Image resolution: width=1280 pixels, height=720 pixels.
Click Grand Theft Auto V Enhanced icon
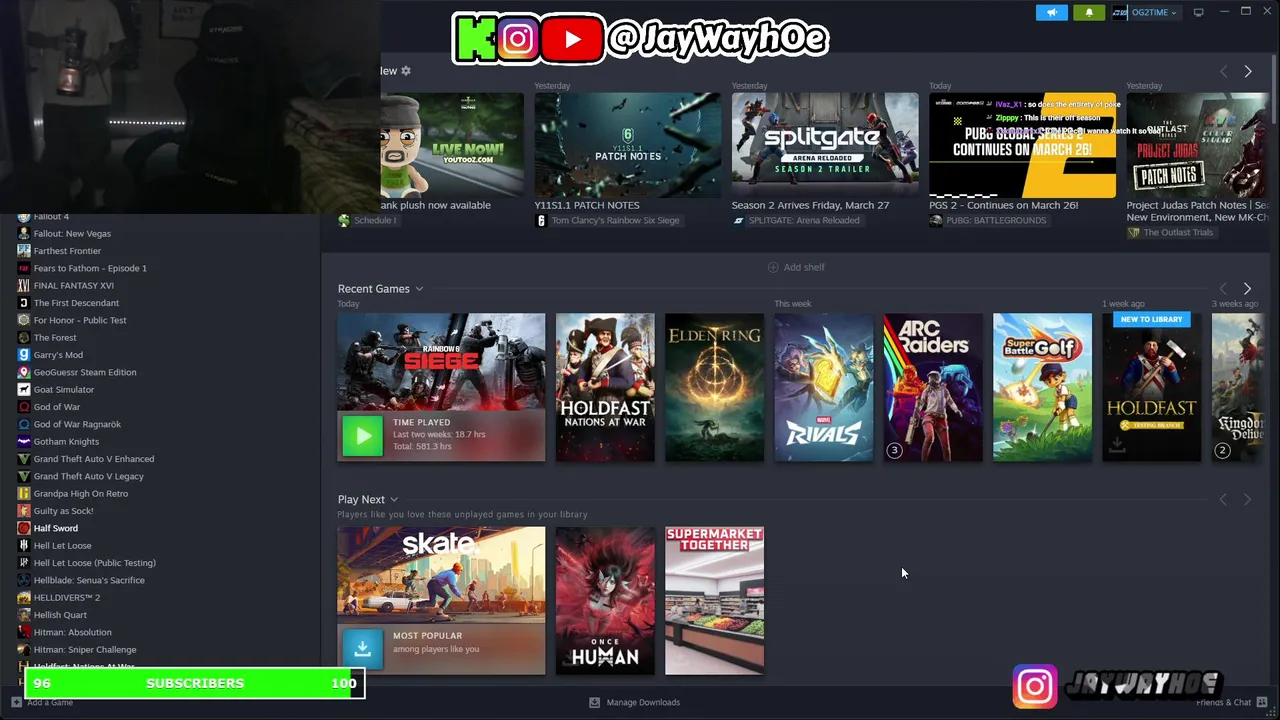[x=24, y=459]
